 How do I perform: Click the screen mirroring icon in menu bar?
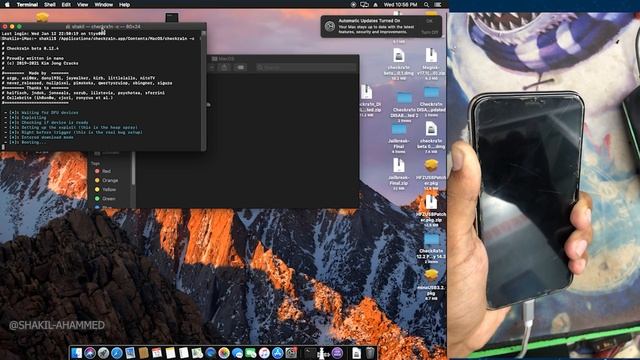click(364, 4)
